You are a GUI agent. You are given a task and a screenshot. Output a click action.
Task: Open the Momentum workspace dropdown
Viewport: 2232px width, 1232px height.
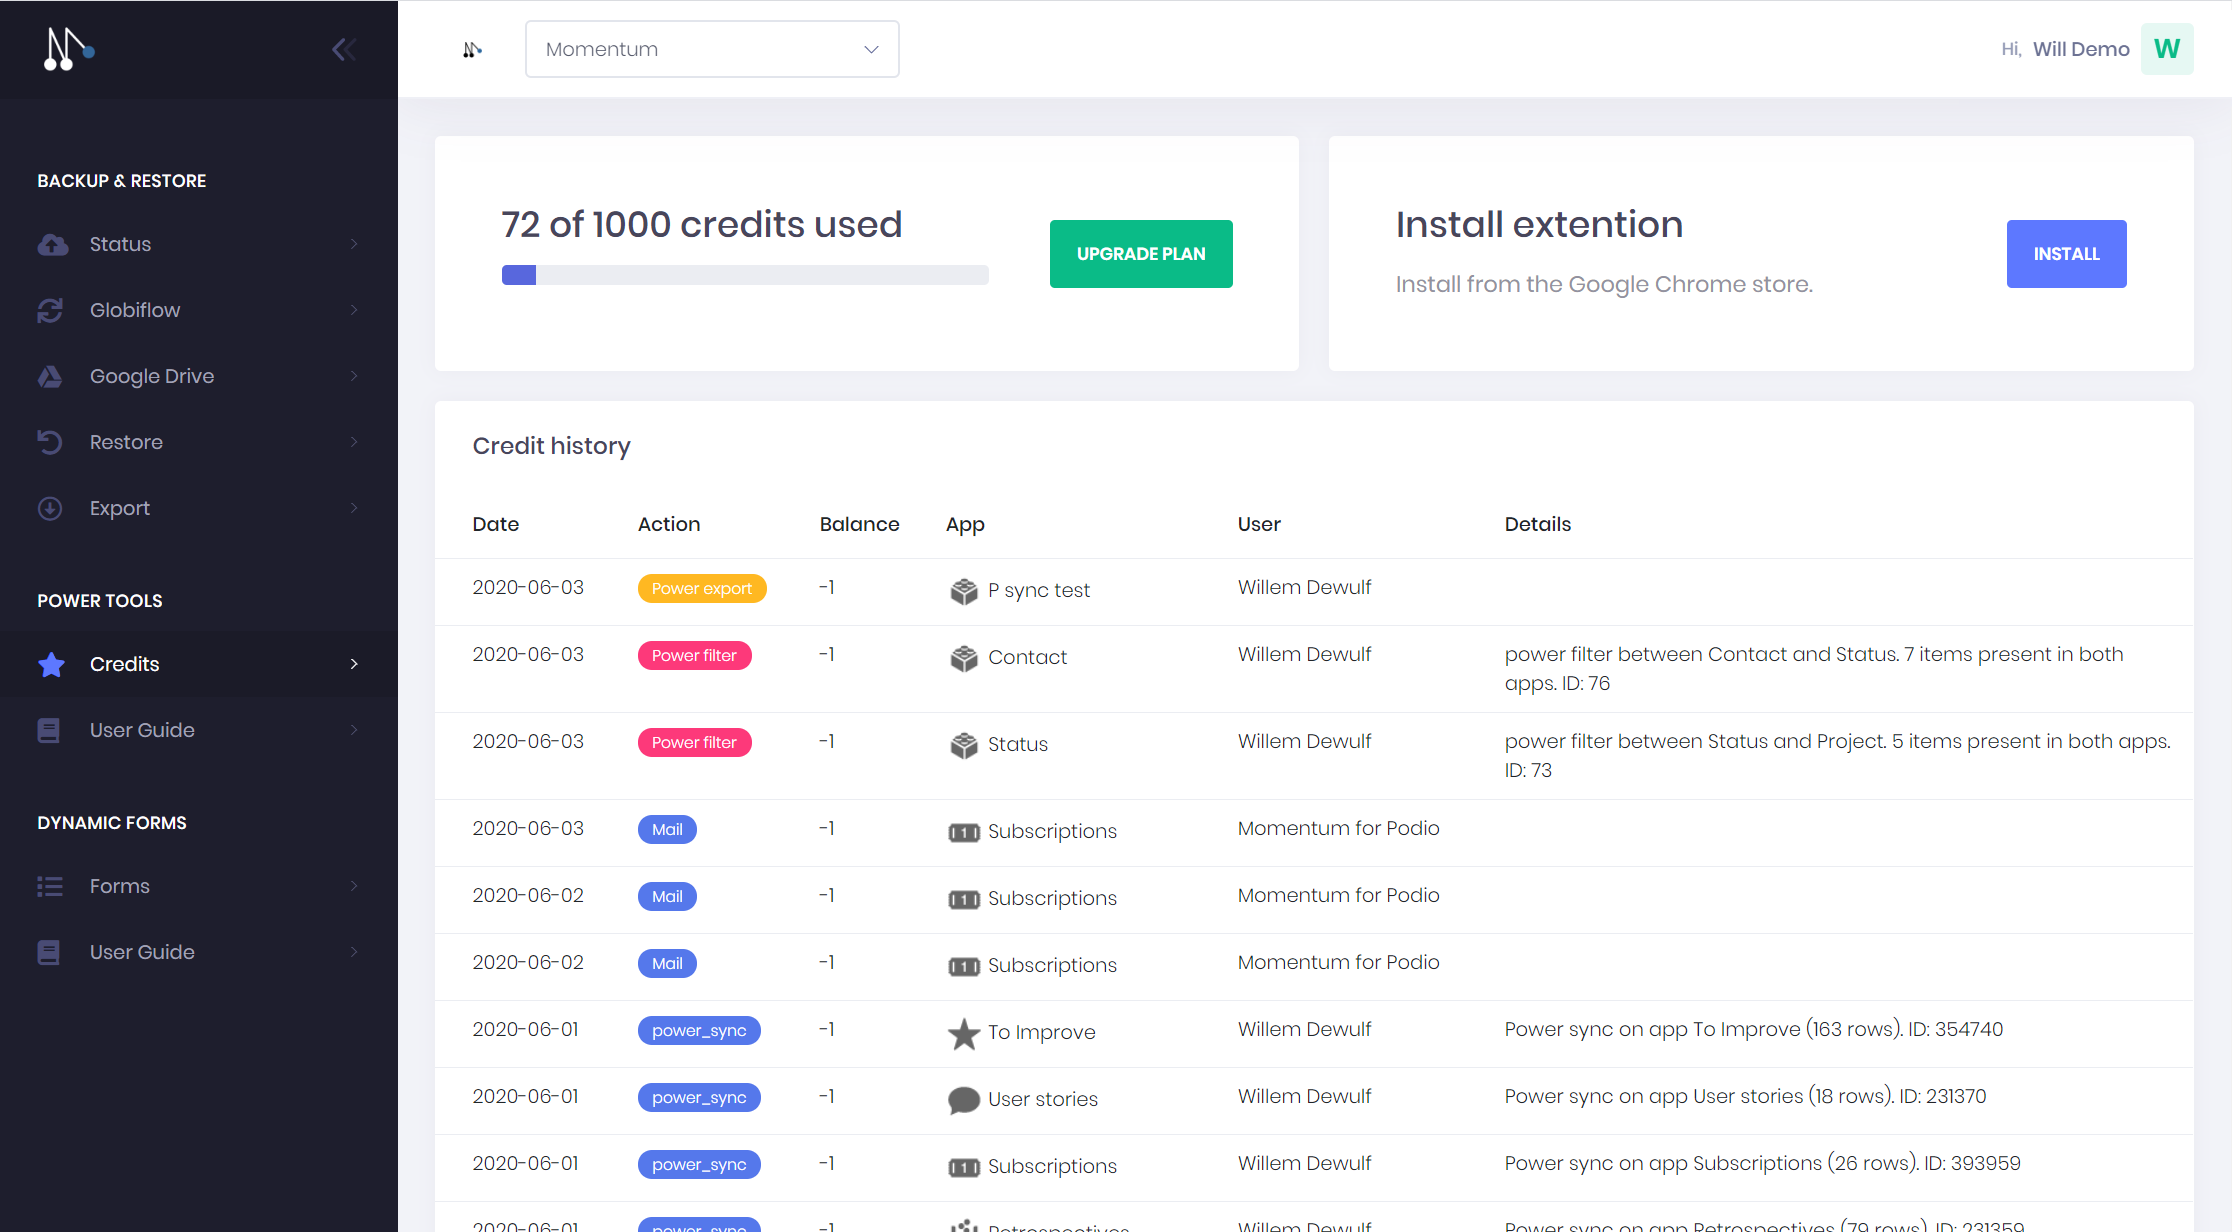(x=711, y=49)
